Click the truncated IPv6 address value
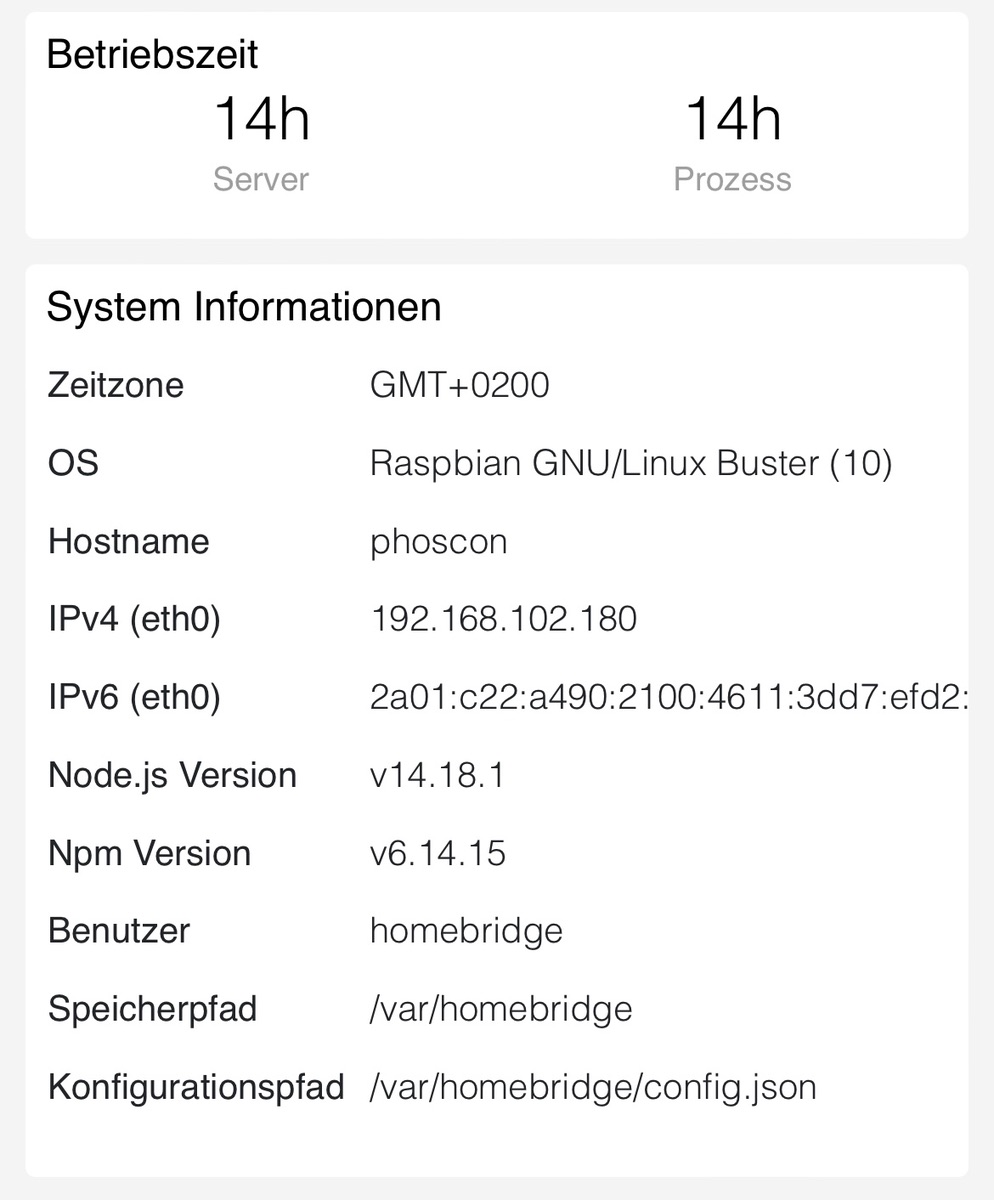The image size is (994, 1200). point(667,697)
